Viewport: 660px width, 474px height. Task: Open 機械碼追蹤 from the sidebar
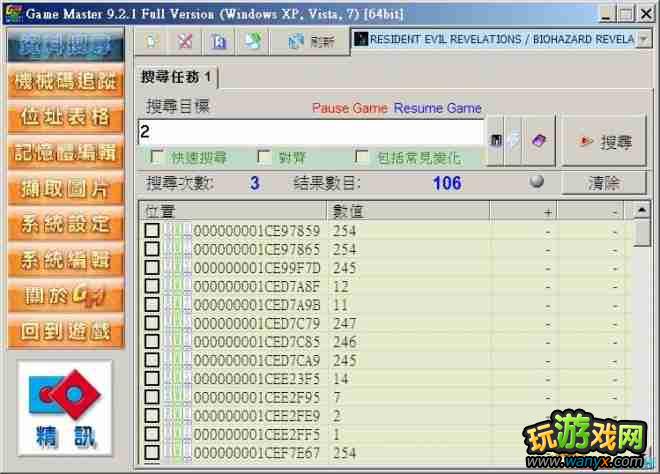[x=65, y=81]
